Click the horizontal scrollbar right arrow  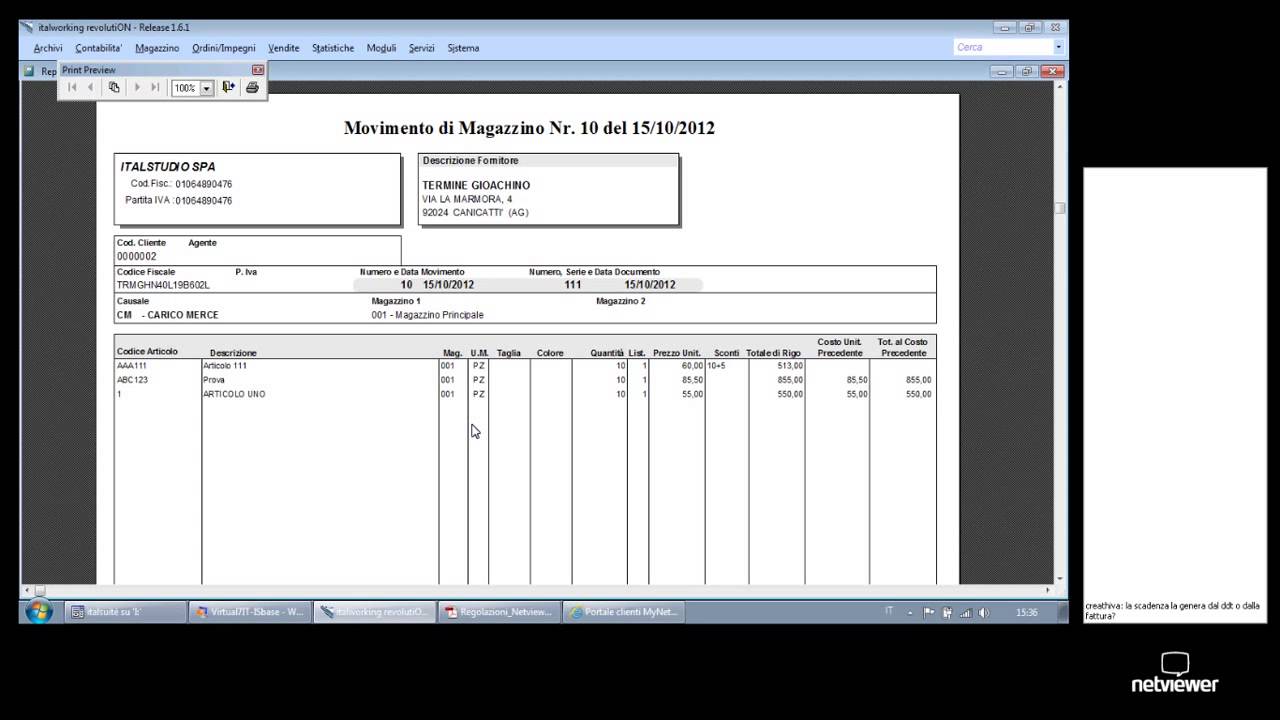click(1048, 590)
